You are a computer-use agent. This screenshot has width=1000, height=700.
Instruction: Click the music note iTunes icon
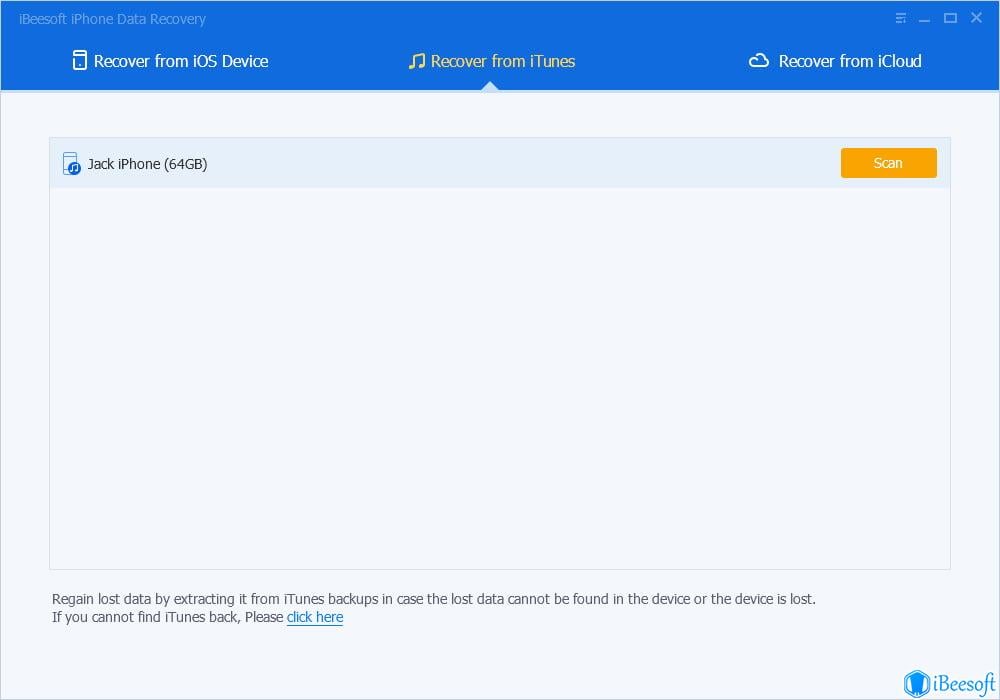point(416,61)
